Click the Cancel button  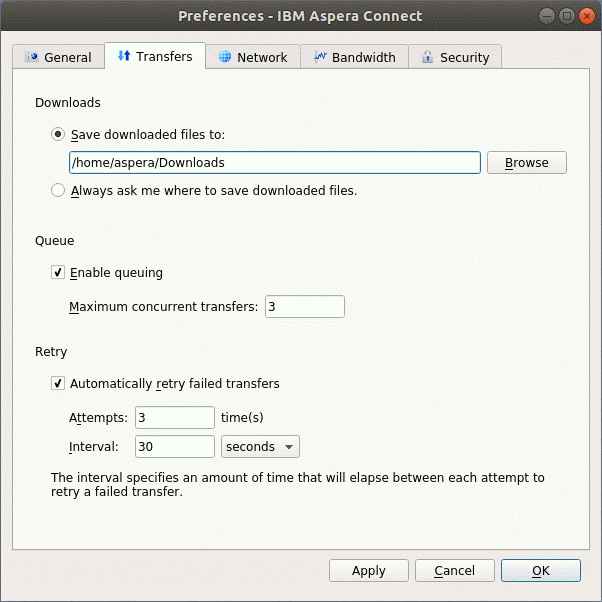coord(454,570)
